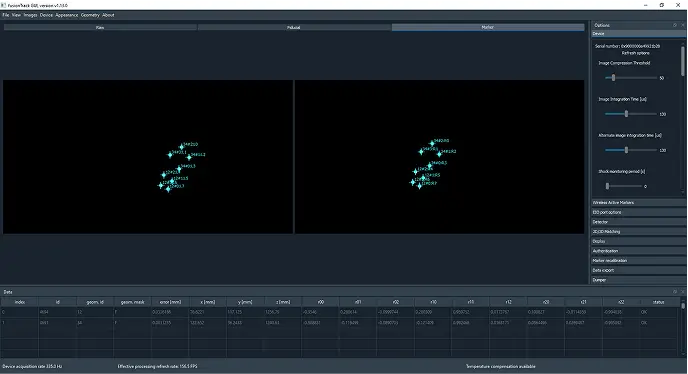
Task: Click the geom. mask column header
Action: pyautogui.click(x=133, y=302)
